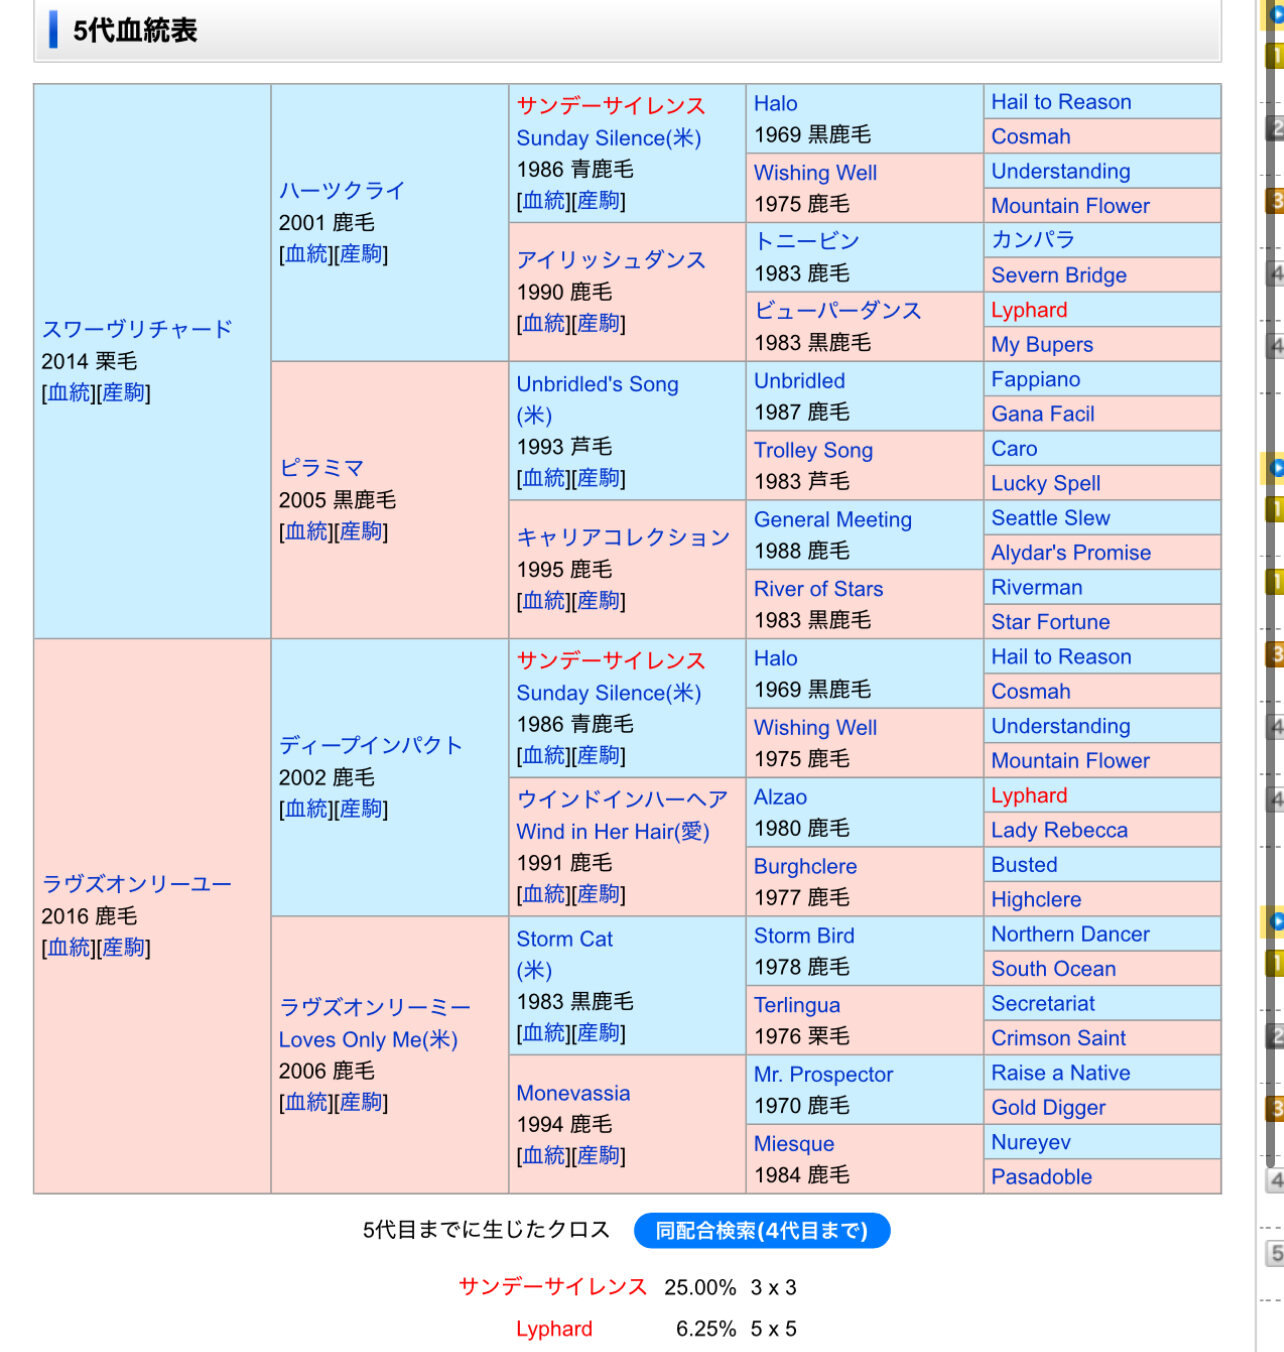Click Lyphard in the cross list
1284x1352 pixels.
554,1329
